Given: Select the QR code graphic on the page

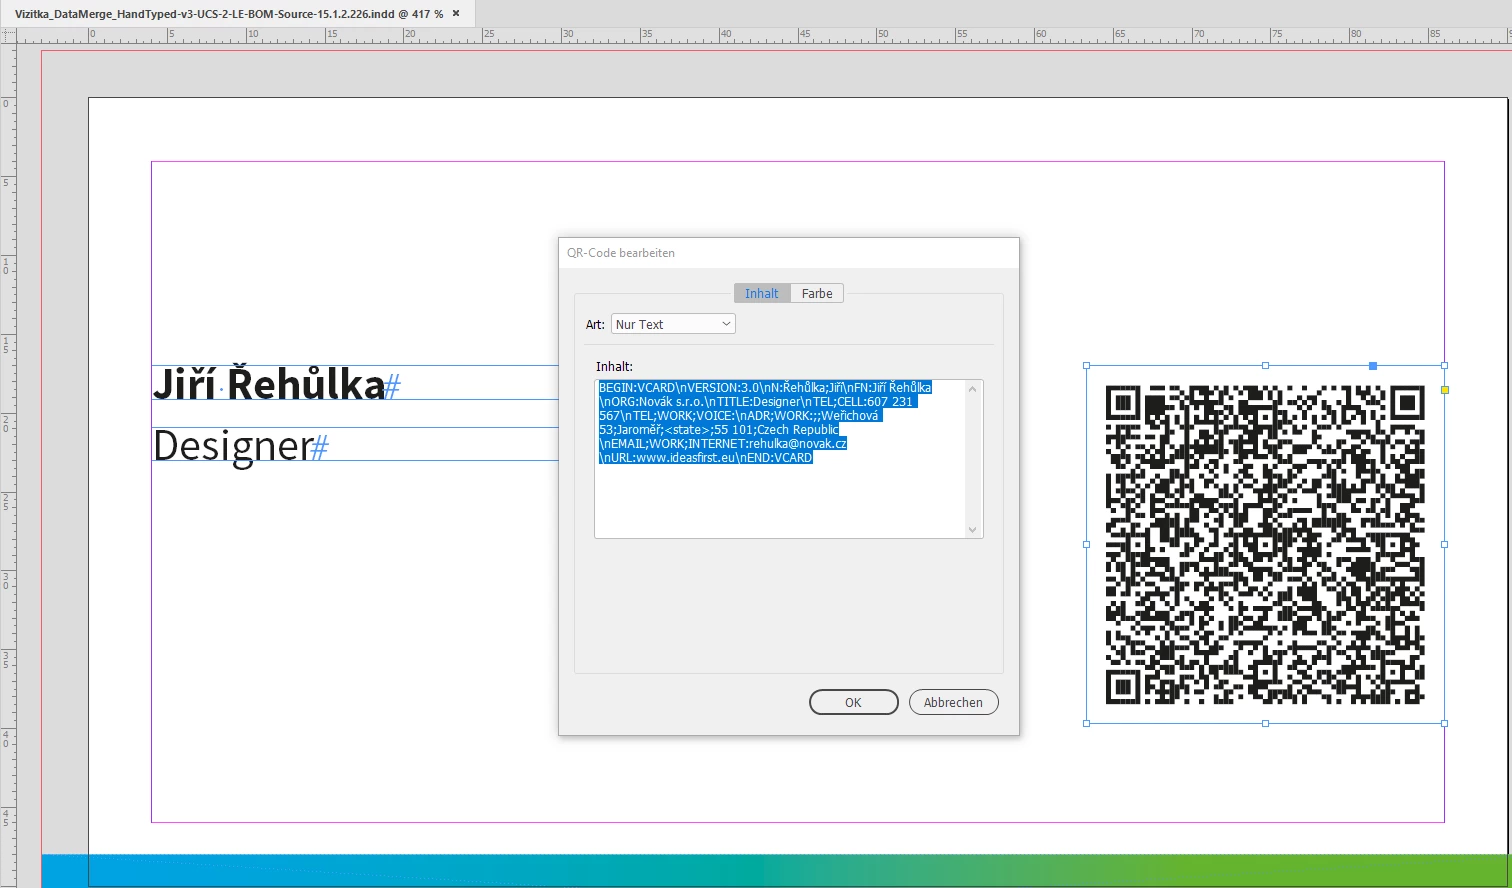Looking at the screenshot, I should (x=1265, y=544).
